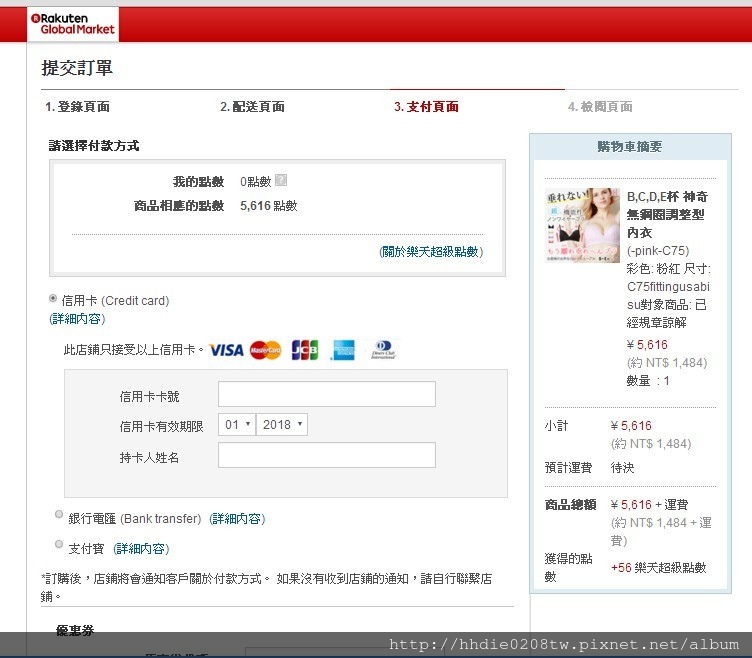752x658 pixels.
Task: Click the Rakuten Global Market logo
Action: point(73,24)
